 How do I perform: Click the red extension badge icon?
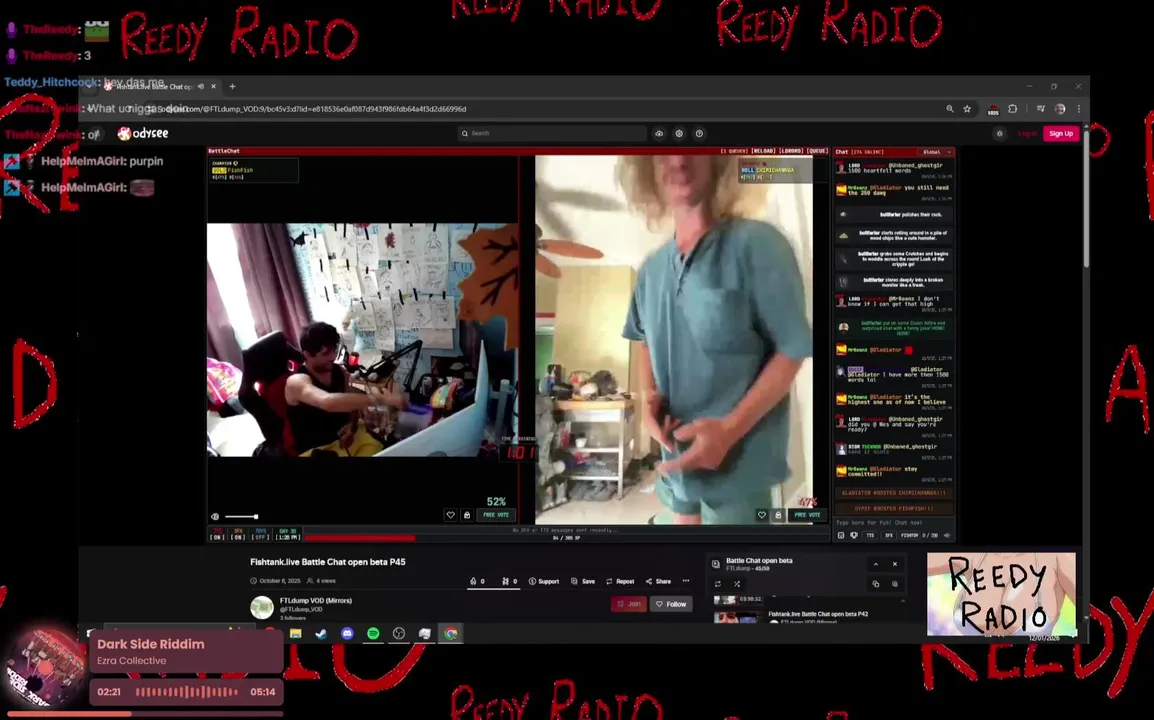993,110
